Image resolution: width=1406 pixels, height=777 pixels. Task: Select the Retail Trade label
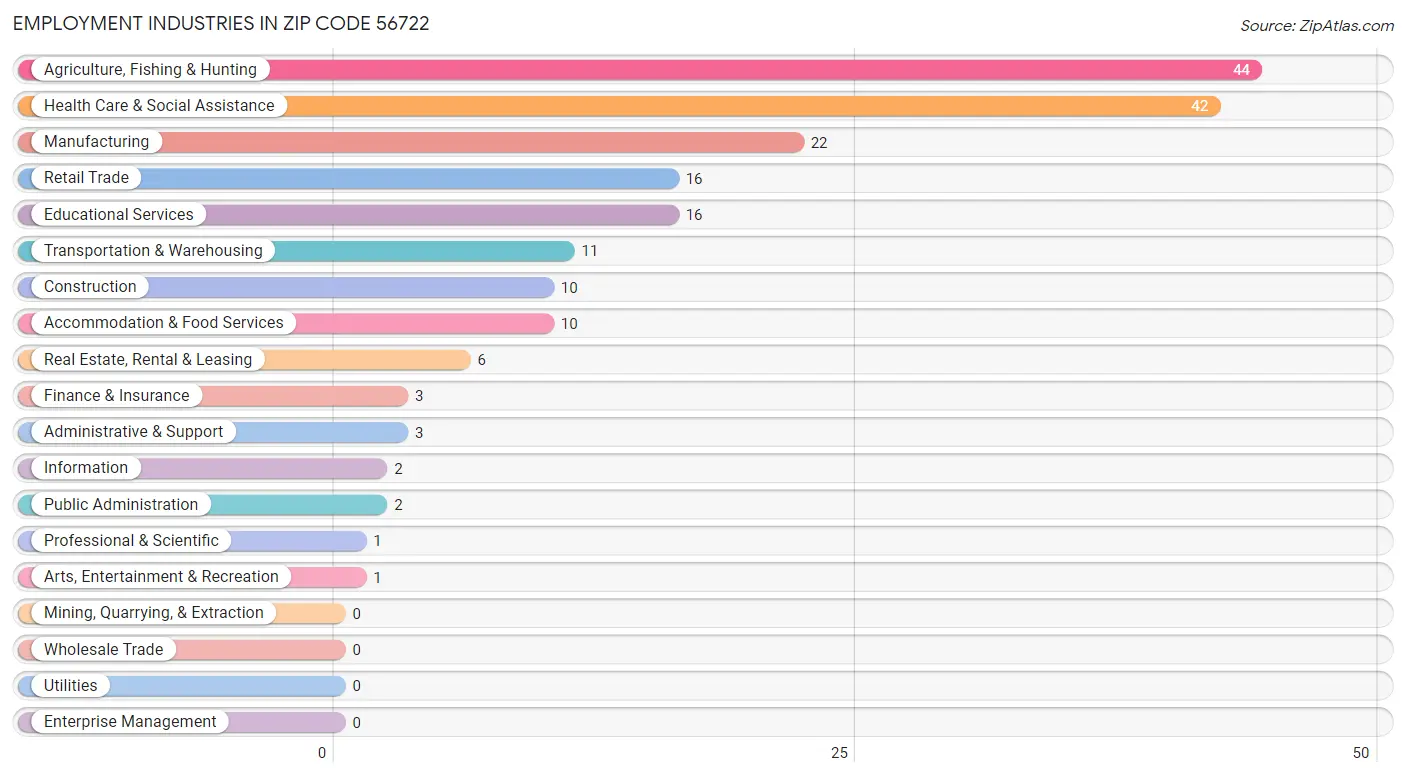click(x=86, y=178)
